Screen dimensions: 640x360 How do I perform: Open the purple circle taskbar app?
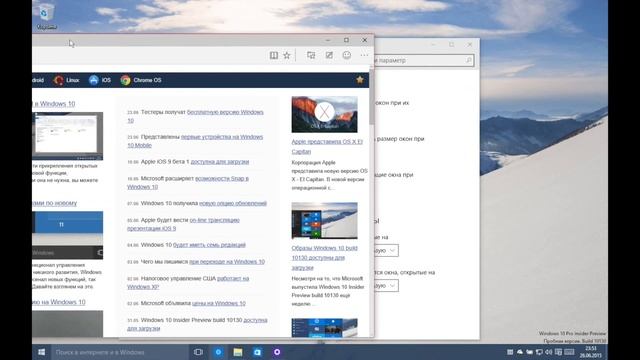coord(277,352)
